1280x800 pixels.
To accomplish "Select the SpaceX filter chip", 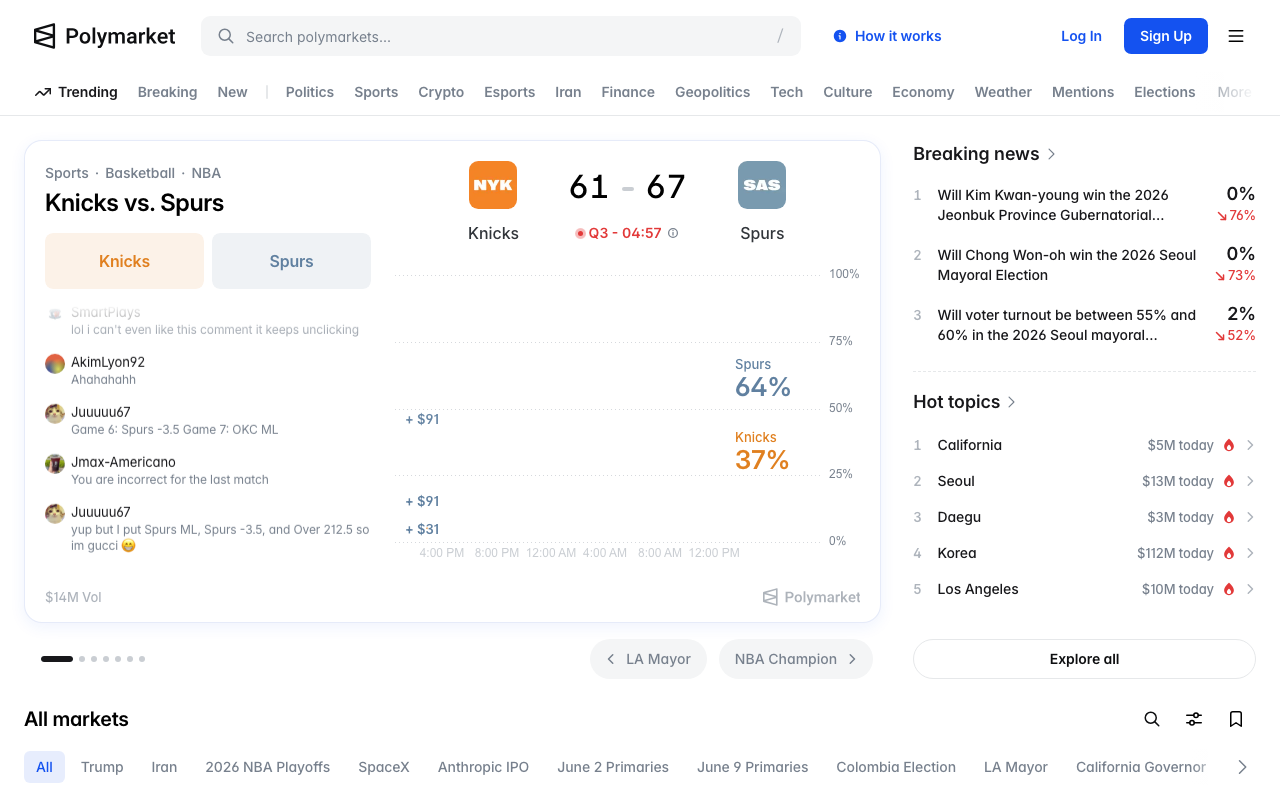I will 384,767.
